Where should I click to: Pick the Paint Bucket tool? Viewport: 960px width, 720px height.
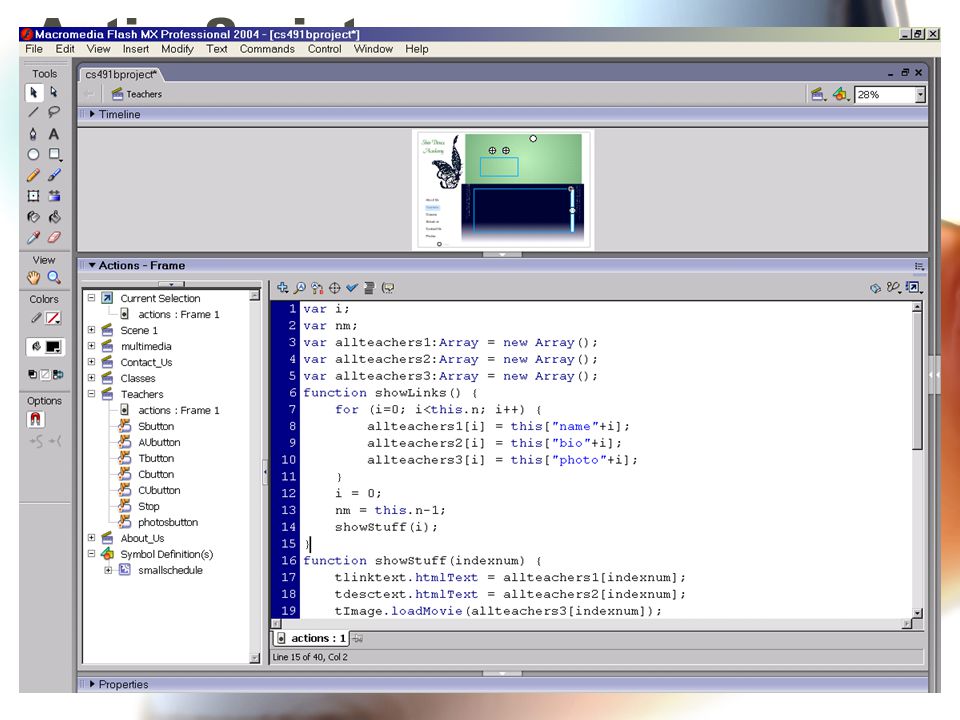pyautogui.click(x=54, y=217)
